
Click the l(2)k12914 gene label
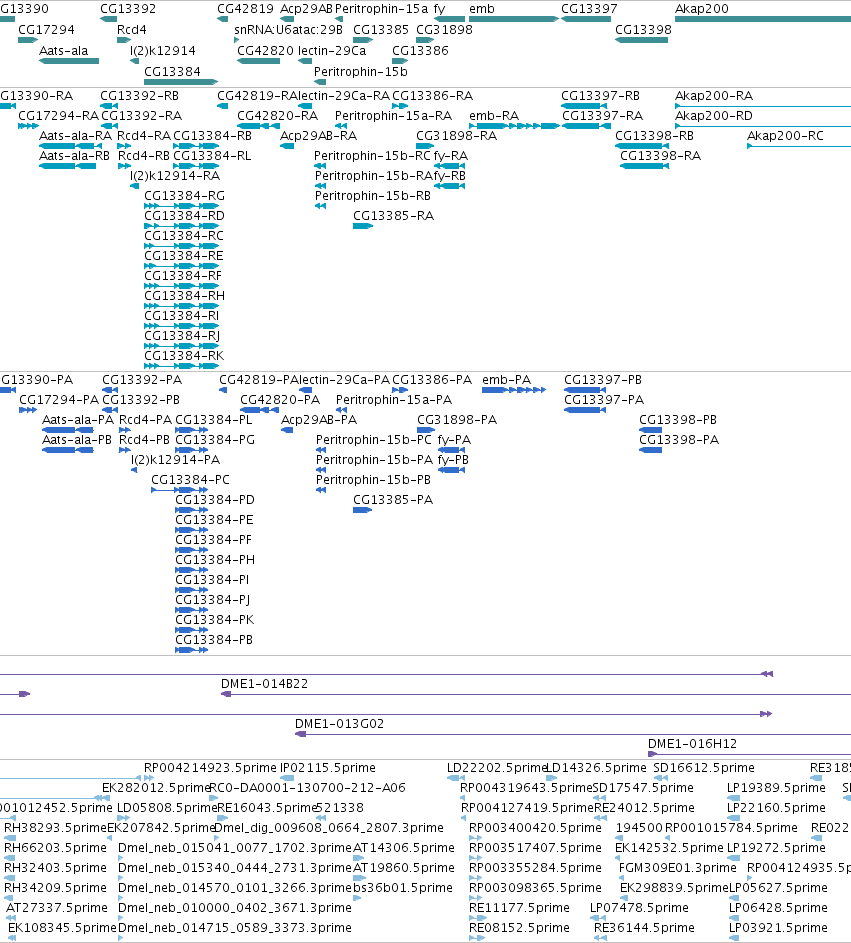pos(162,51)
